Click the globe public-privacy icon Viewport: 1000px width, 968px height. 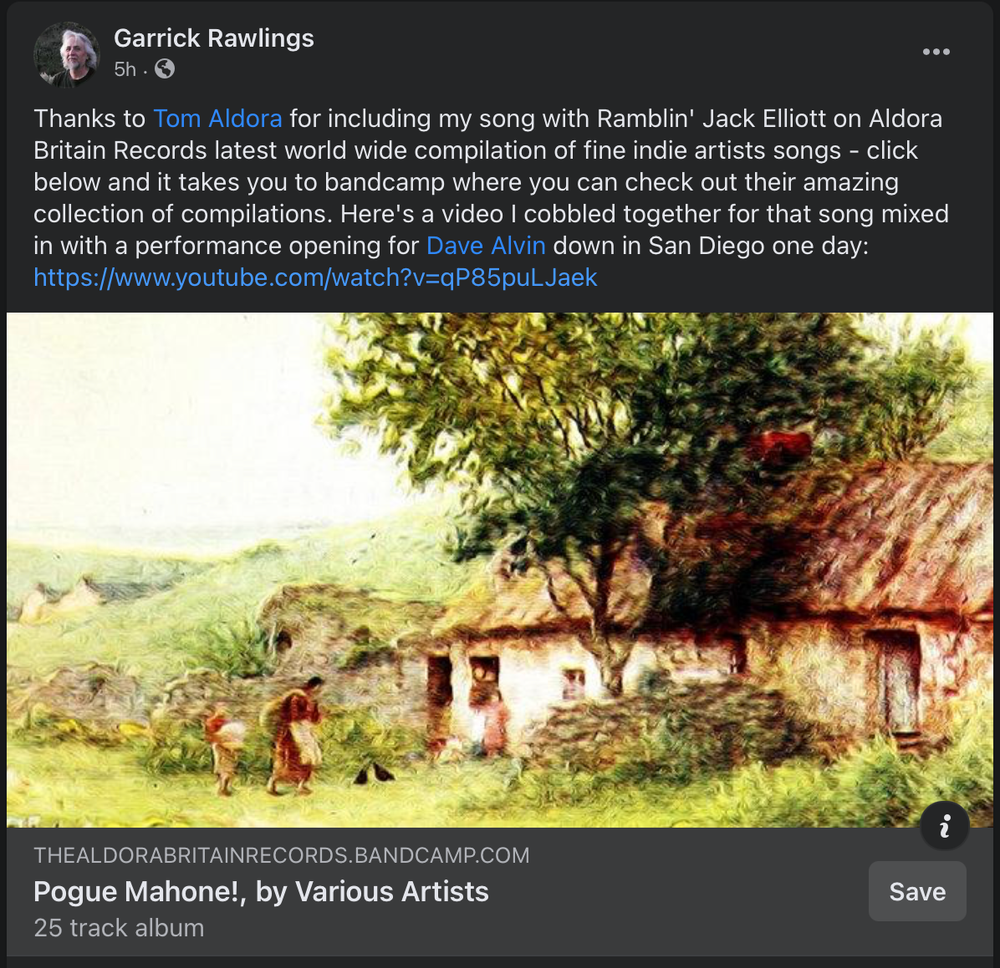tap(165, 69)
